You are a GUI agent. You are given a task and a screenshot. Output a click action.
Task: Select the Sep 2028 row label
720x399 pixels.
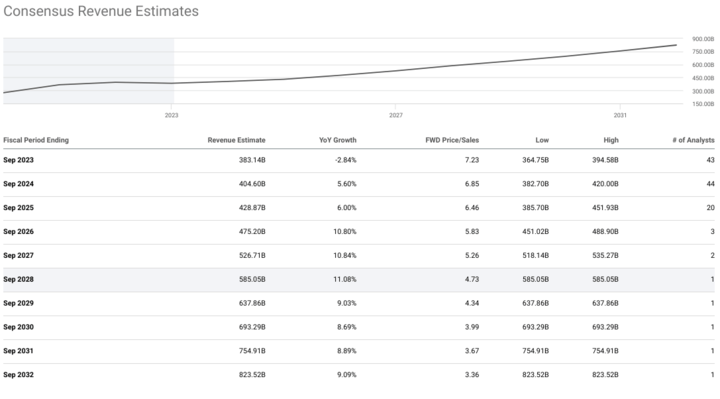tap(18, 280)
